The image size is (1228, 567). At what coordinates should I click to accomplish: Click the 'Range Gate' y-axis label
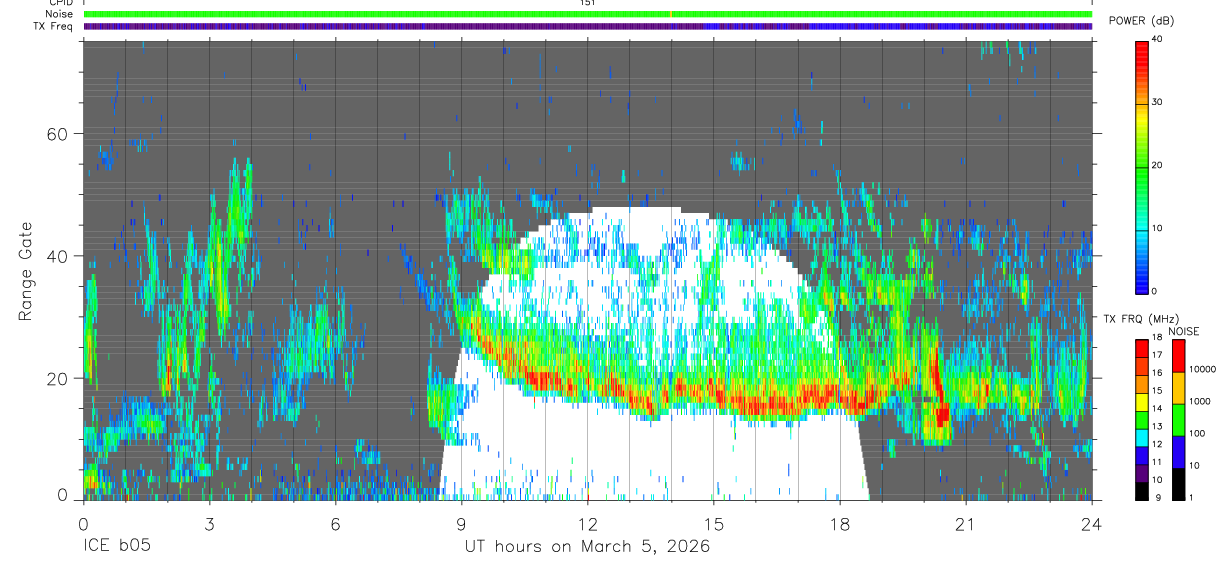25,271
